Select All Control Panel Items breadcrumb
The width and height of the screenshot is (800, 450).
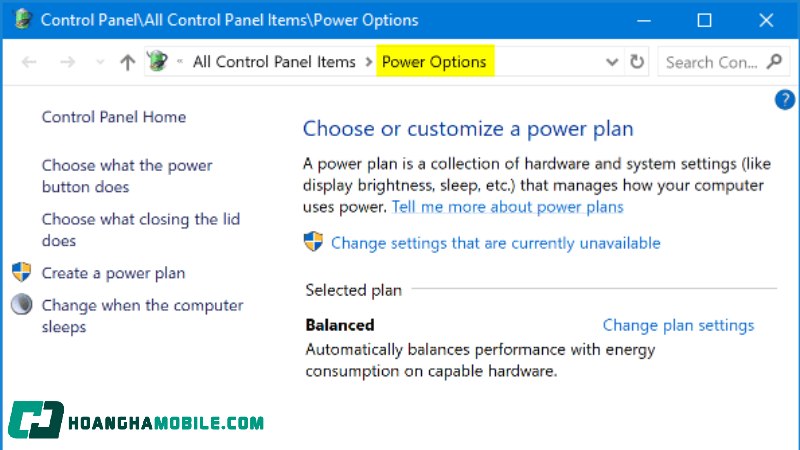coord(274,62)
